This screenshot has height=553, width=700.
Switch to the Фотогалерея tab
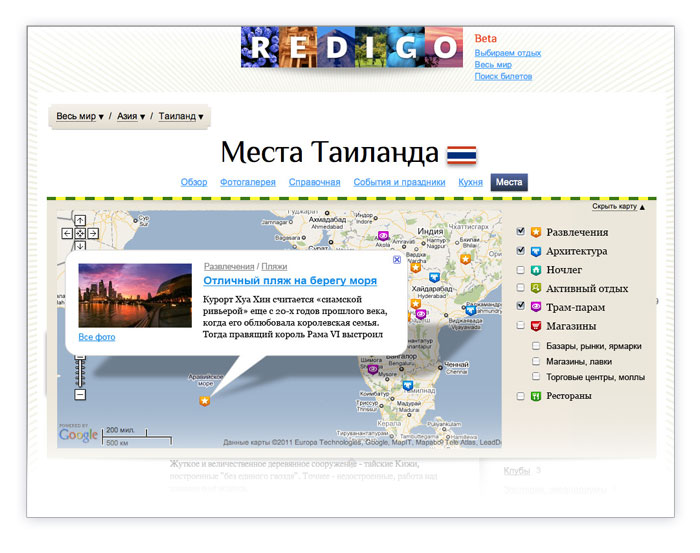click(247, 182)
